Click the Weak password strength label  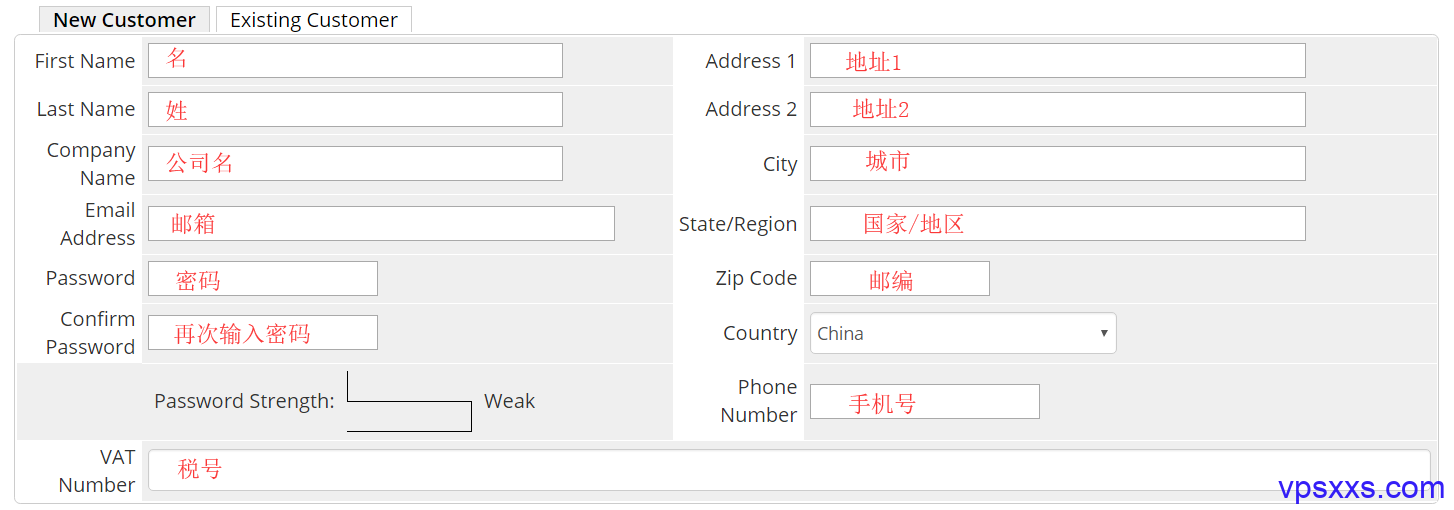point(509,401)
